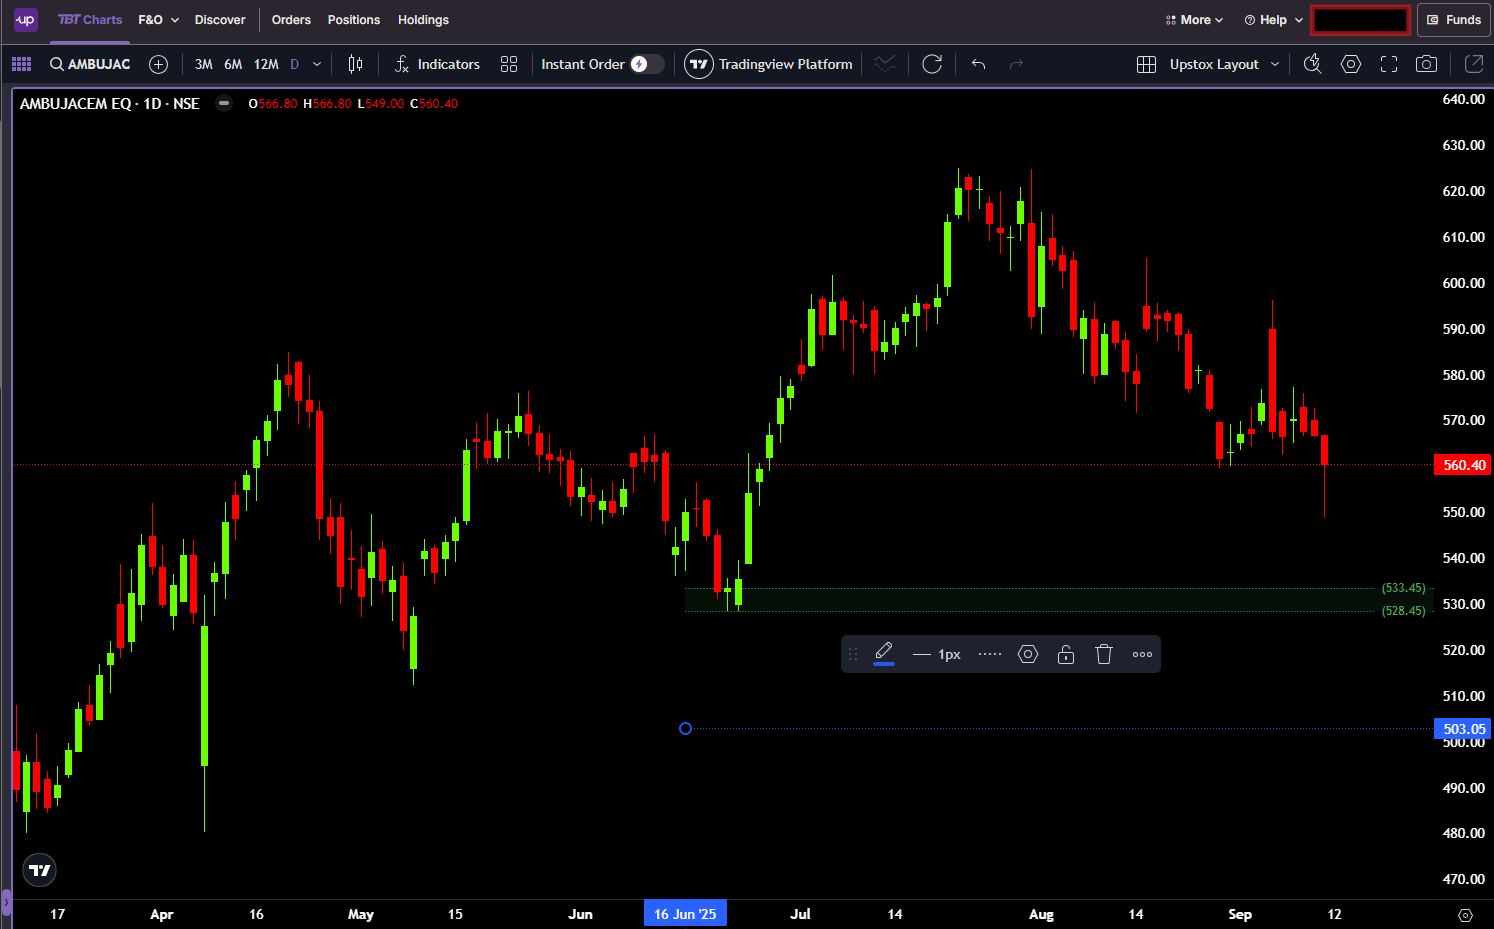Open the Orders tab
This screenshot has height=929, width=1494.
(291, 20)
